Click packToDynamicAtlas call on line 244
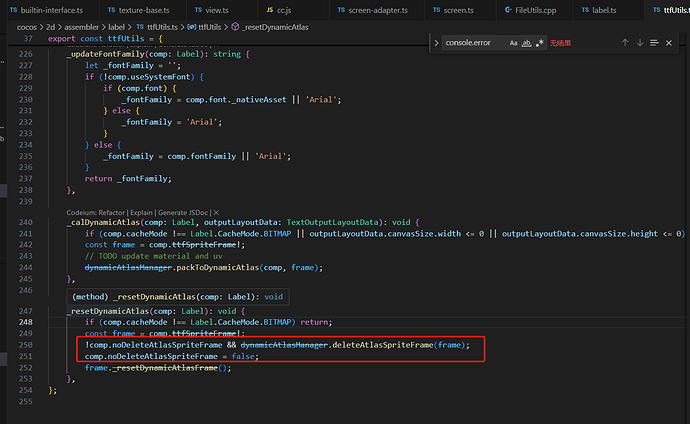Viewport: 690px width, 424px height. 218,267
